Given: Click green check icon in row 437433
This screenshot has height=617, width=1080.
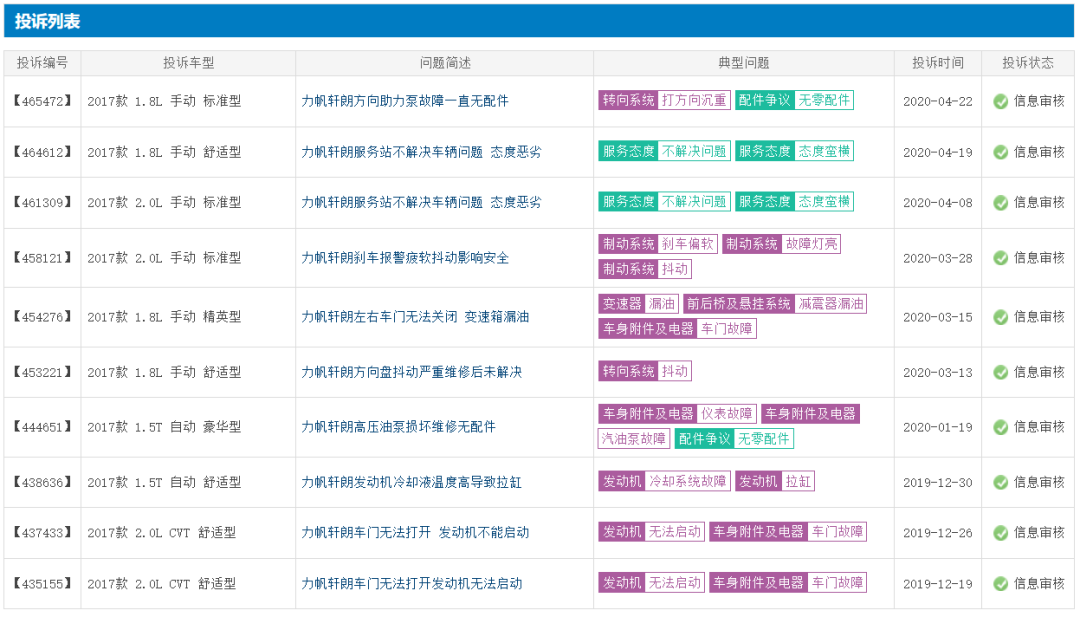Looking at the screenshot, I should tap(1001, 533).
